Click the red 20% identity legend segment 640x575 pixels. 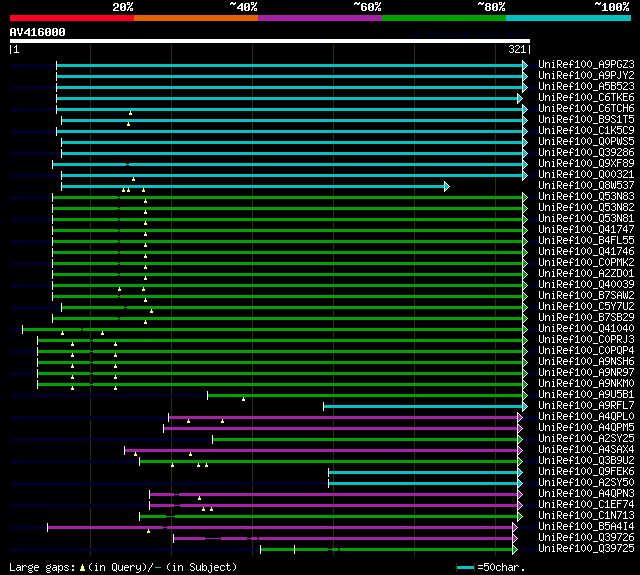tap(72, 18)
